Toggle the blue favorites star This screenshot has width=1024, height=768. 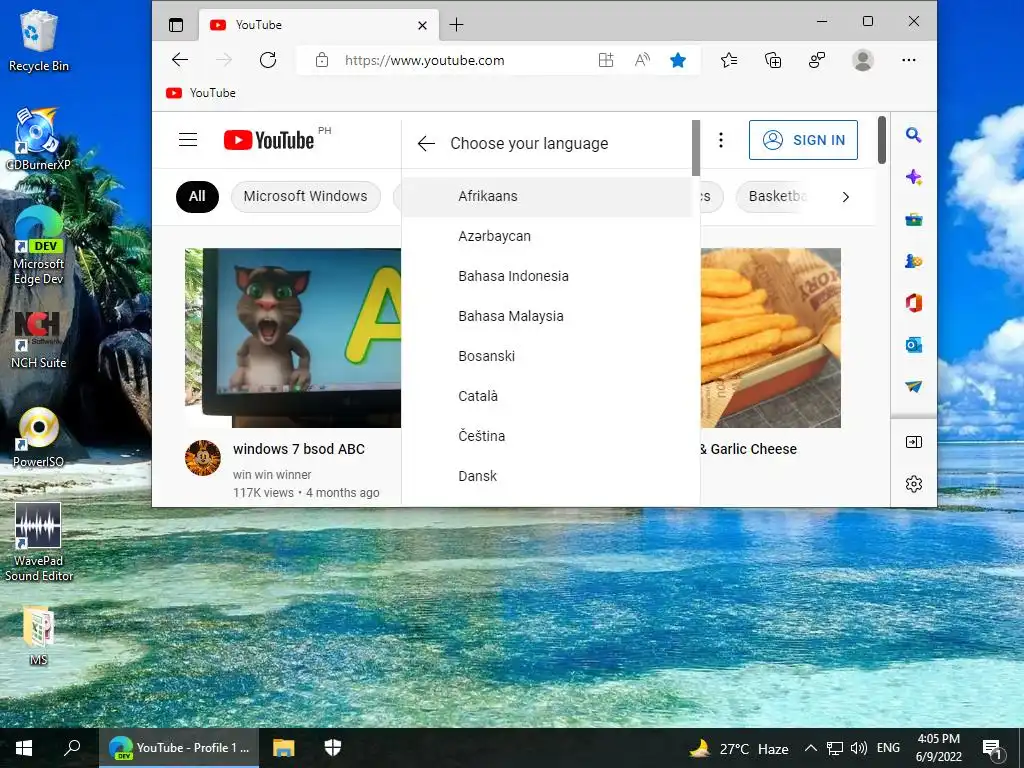tap(678, 60)
